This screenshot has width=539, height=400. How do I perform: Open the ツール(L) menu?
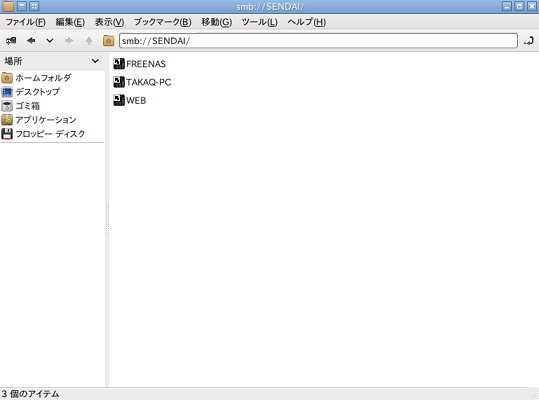point(259,22)
